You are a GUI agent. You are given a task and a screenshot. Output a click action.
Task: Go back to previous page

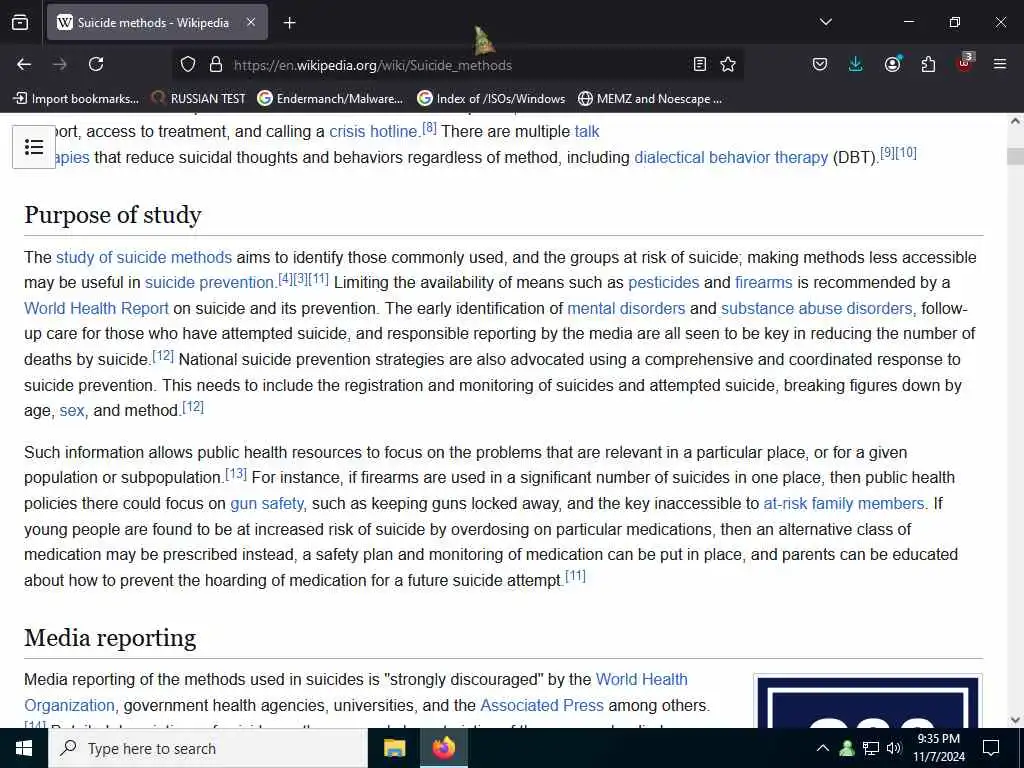(24, 64)
